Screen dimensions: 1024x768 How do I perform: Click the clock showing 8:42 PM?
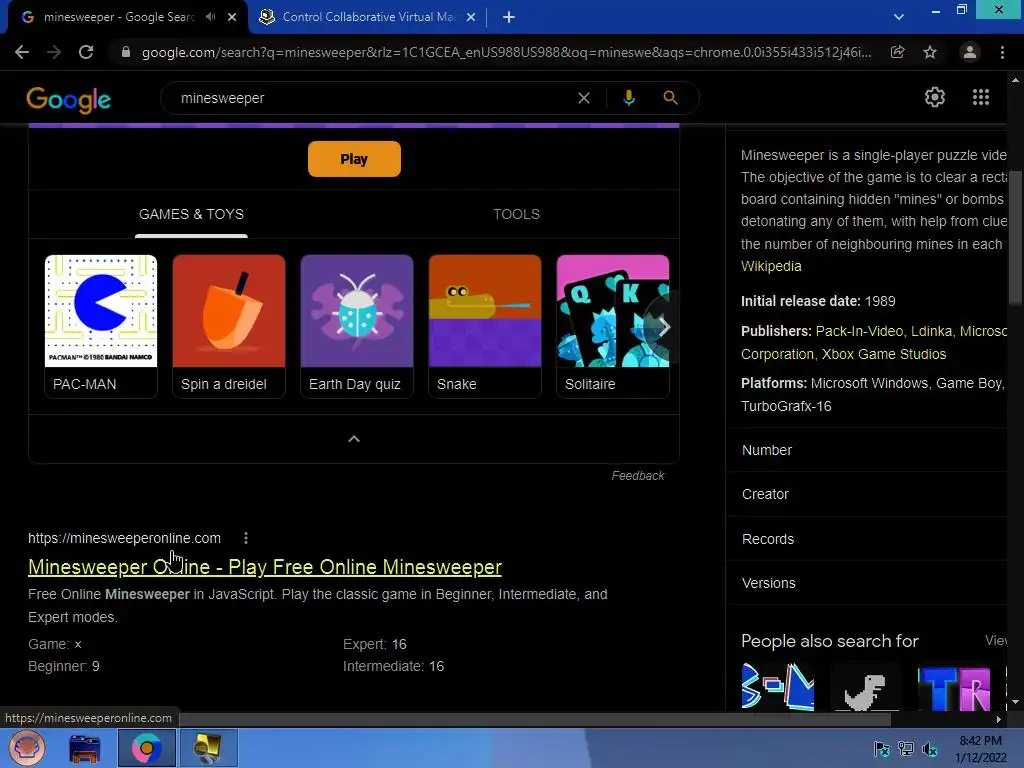[x=980, y=741]
